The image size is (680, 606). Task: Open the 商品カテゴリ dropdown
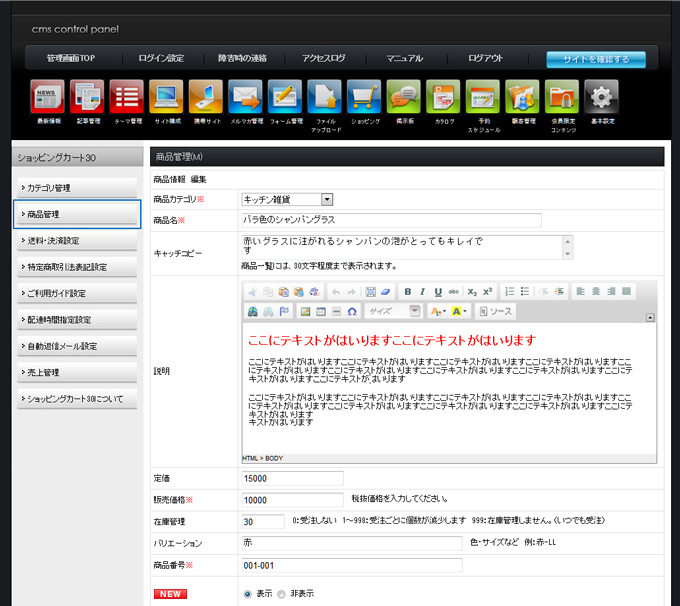pos(287,200)
